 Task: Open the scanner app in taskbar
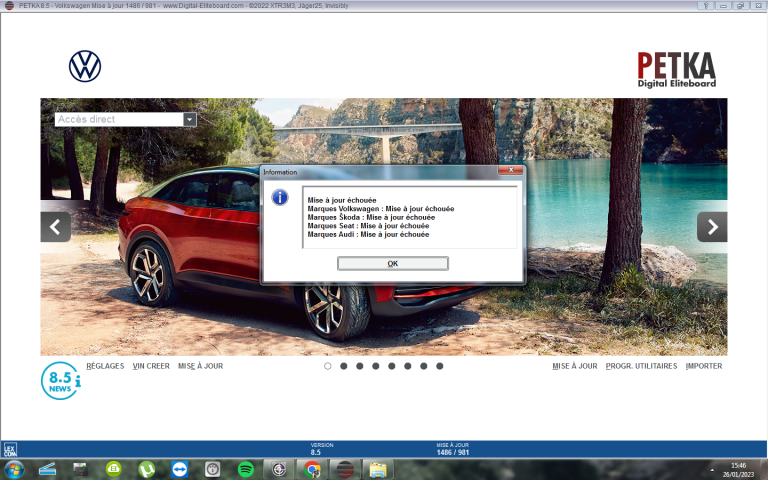point(48,469)
